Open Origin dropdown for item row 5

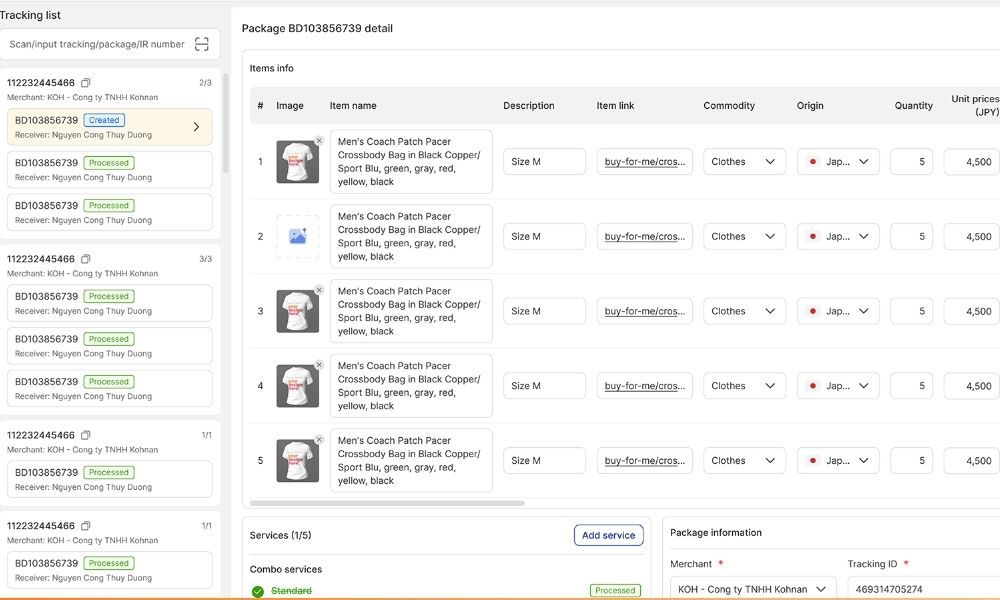[838, 460]
